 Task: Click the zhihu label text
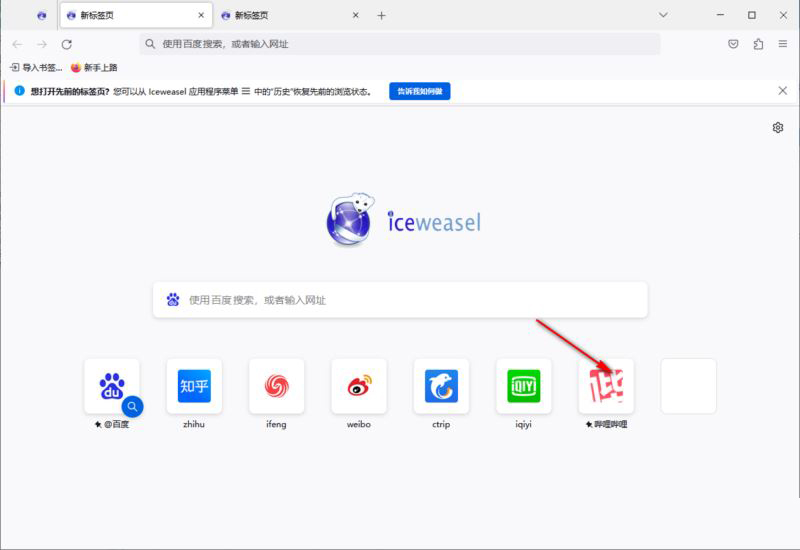pyautogui.click(x=194, y=424)
